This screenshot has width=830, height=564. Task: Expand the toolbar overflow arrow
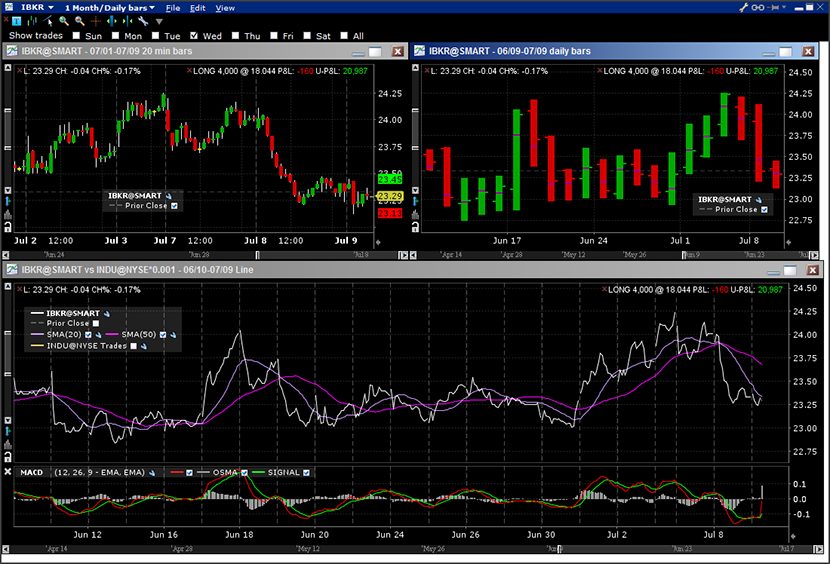159,21
